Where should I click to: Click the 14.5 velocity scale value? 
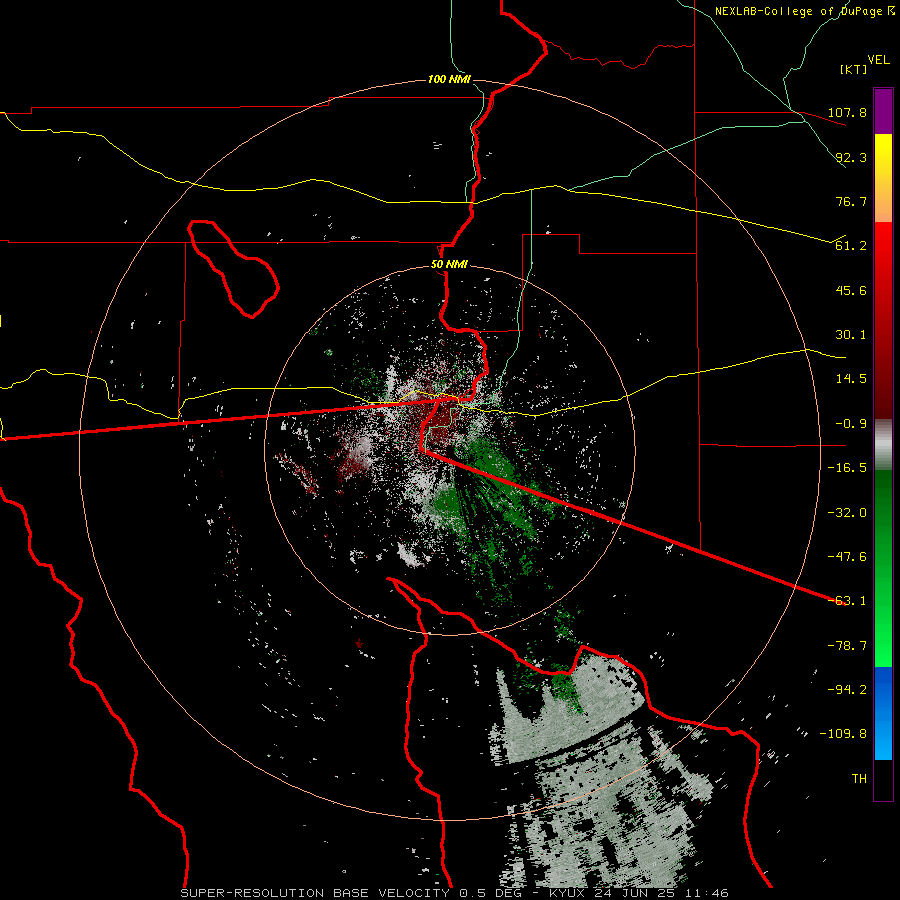pyautogui.click(x=851, y=379)
